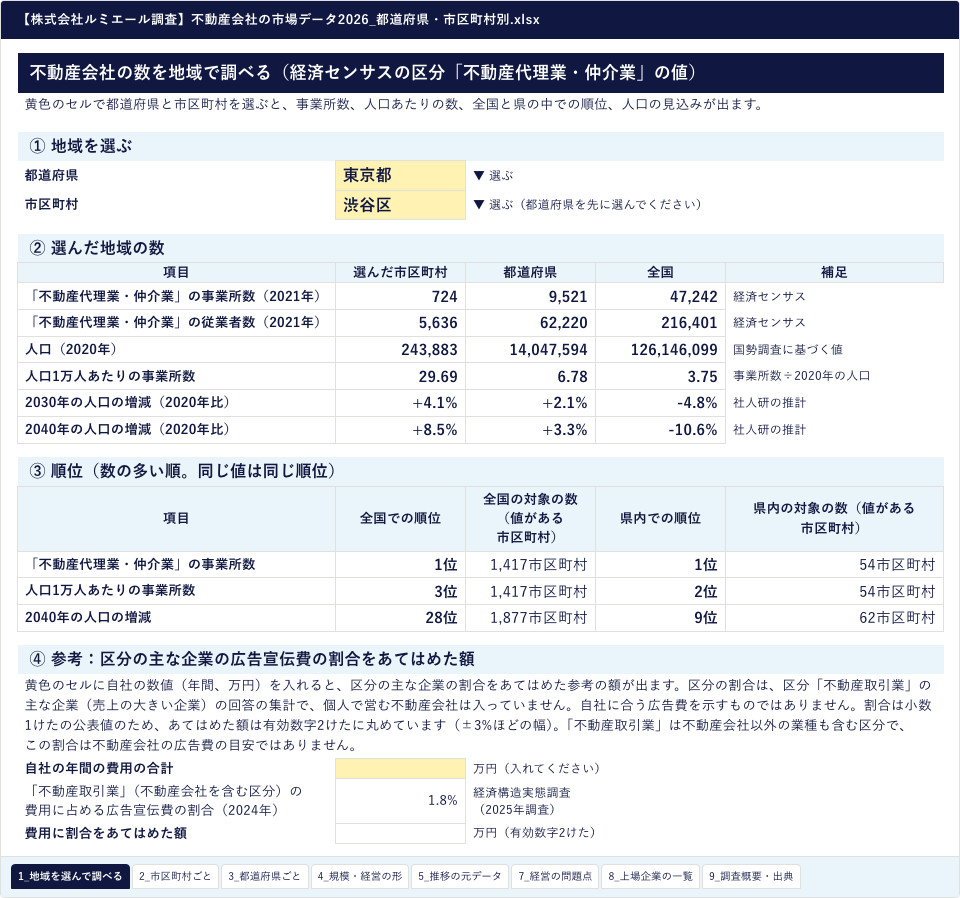The width and height of the screenshot is (960, 898).
Task: Click the yellow 自社の年間の費用の合計 input cell
Action: pos(400,768)
